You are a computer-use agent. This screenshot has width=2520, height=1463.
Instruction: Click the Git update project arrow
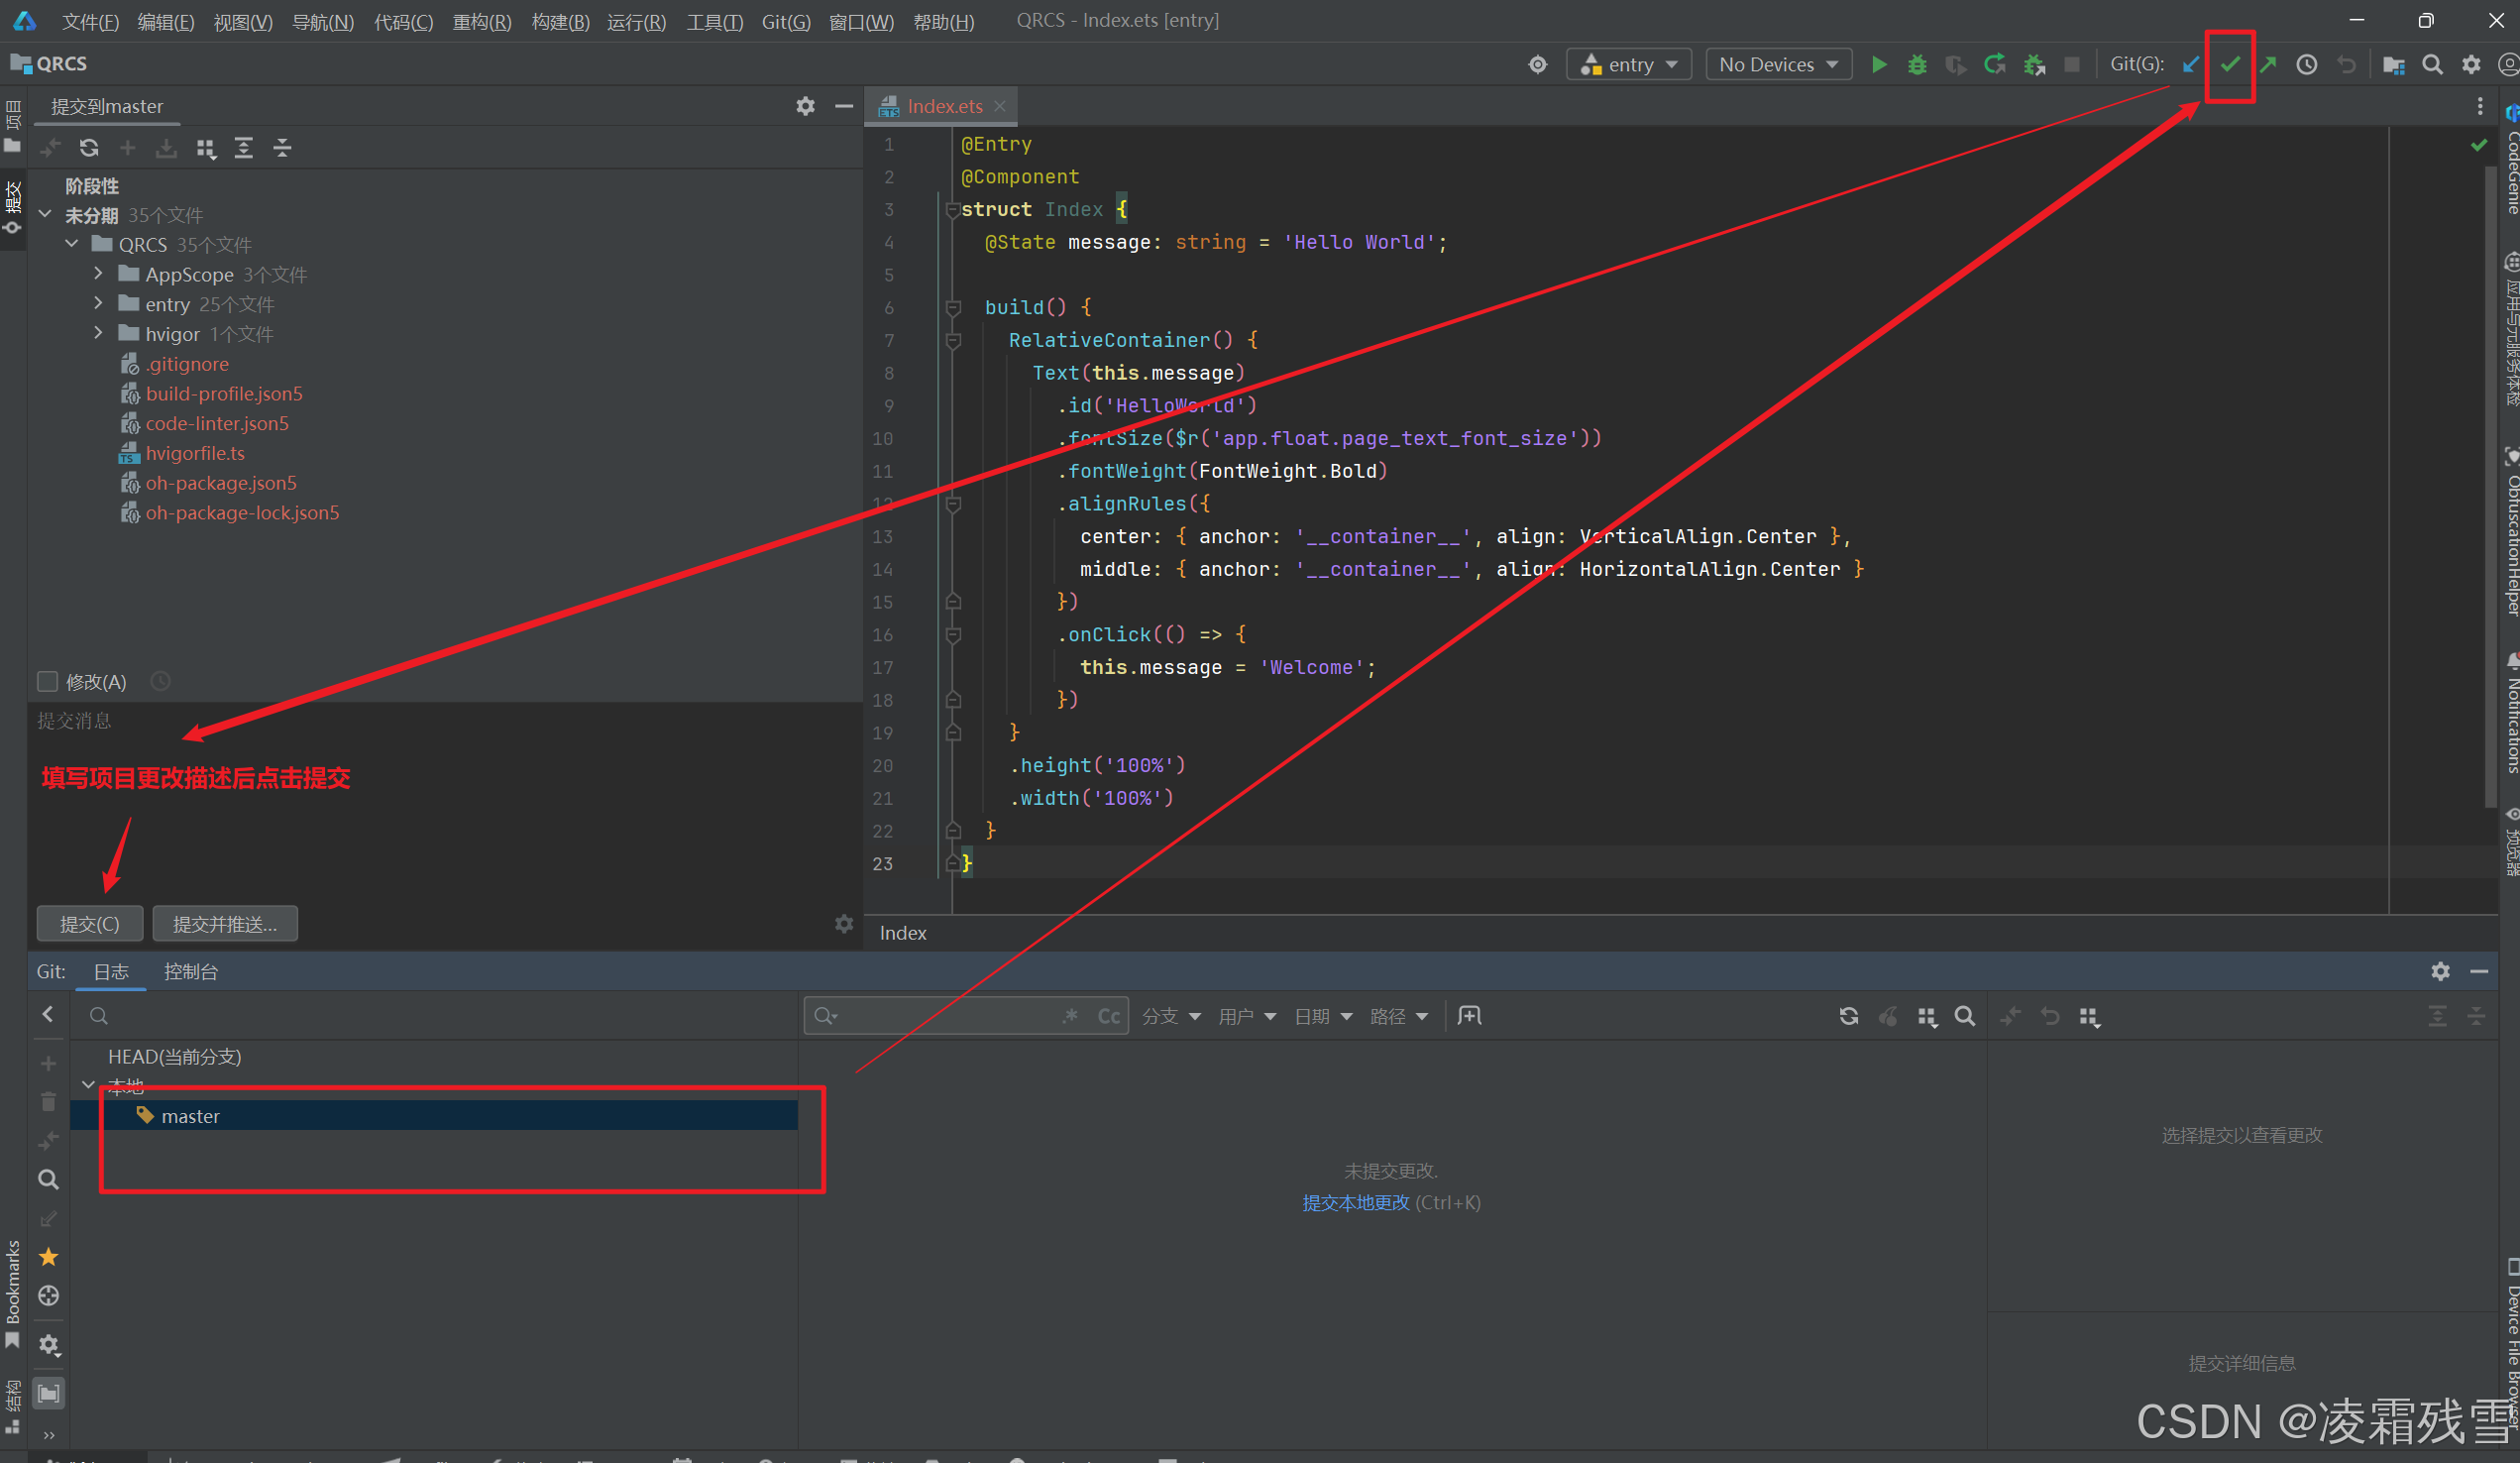tap(2191, 65)
